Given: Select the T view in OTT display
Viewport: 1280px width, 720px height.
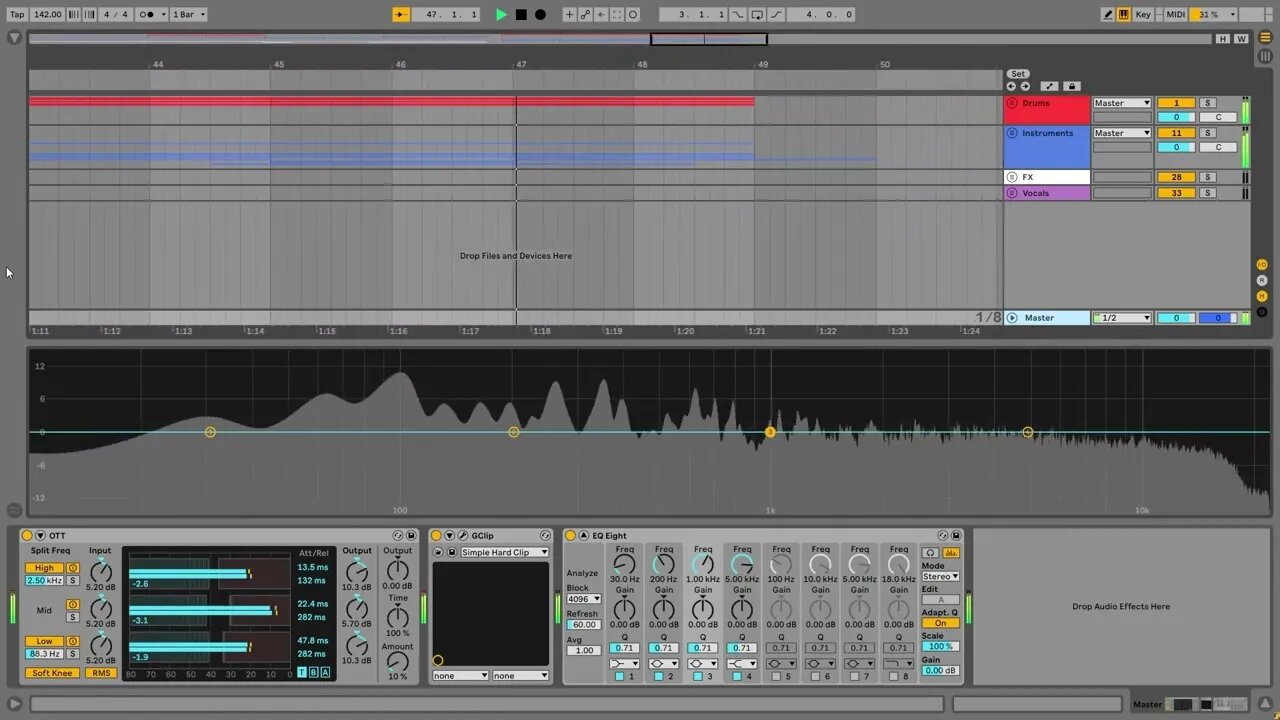Looking at the screenshot, I should coord(302,673).
